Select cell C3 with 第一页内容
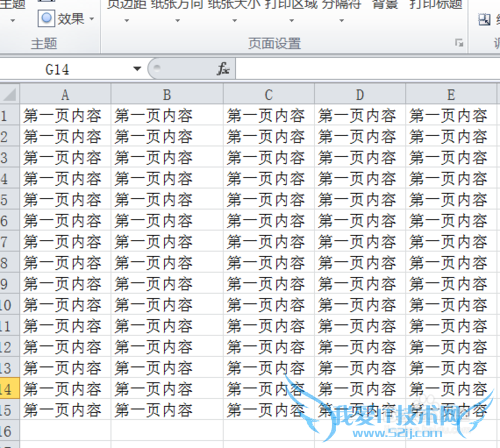The image size is (500, 448). (x=269, y=158)
